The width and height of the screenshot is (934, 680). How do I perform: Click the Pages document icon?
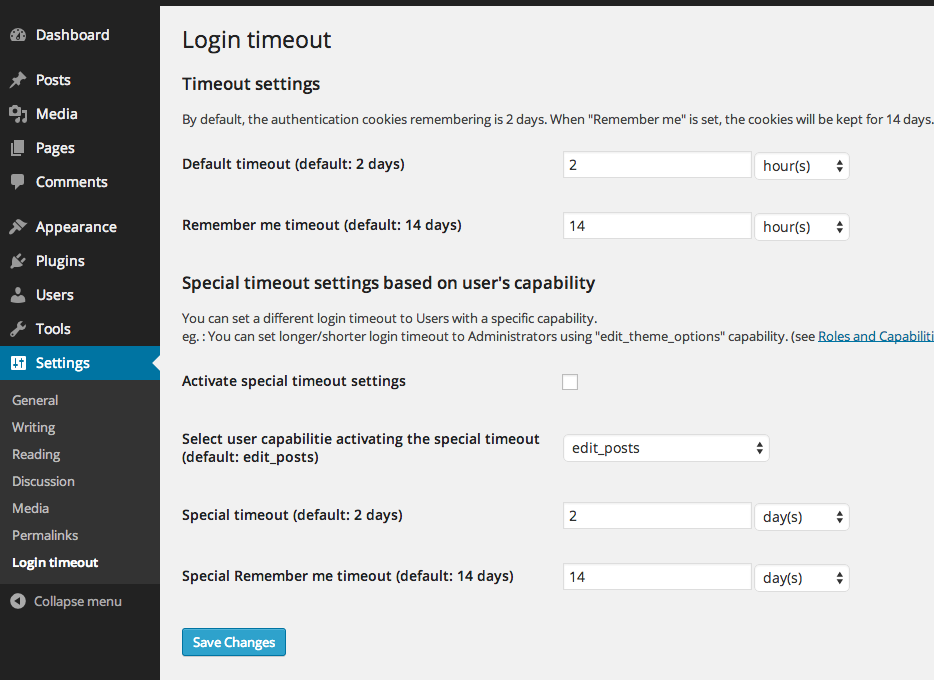click(18, 148)
